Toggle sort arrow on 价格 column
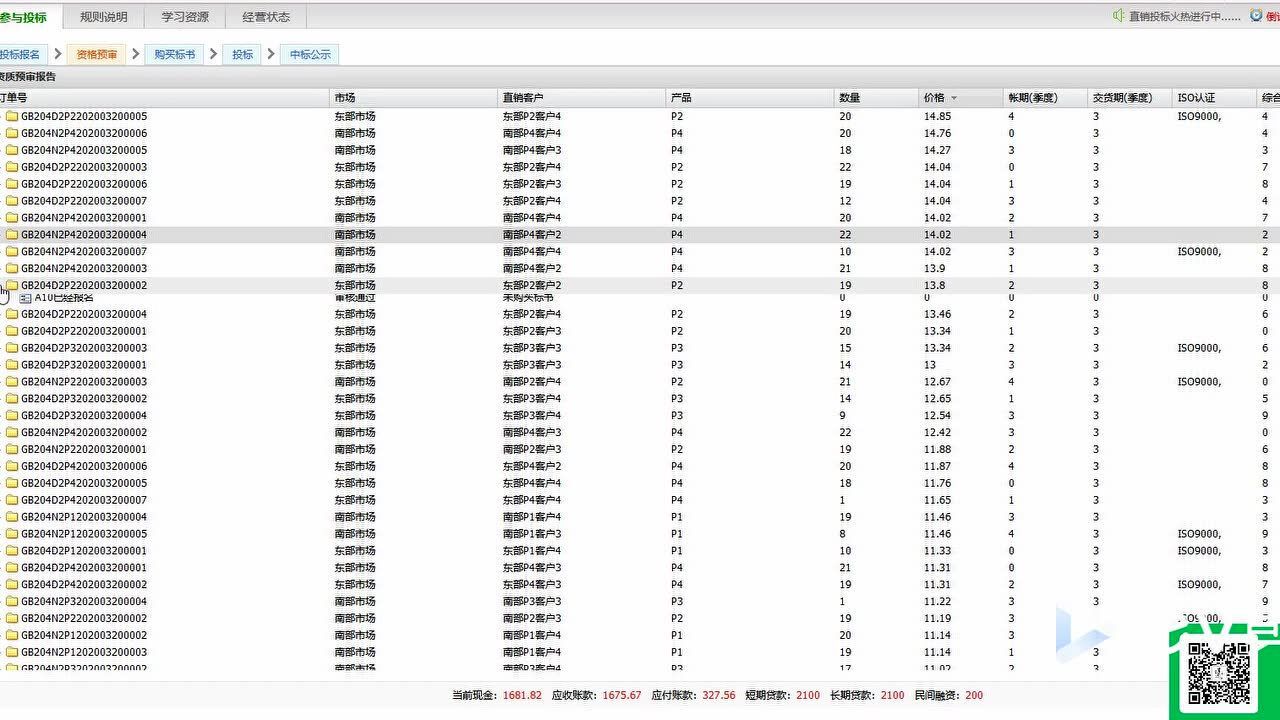 [954, 98]
